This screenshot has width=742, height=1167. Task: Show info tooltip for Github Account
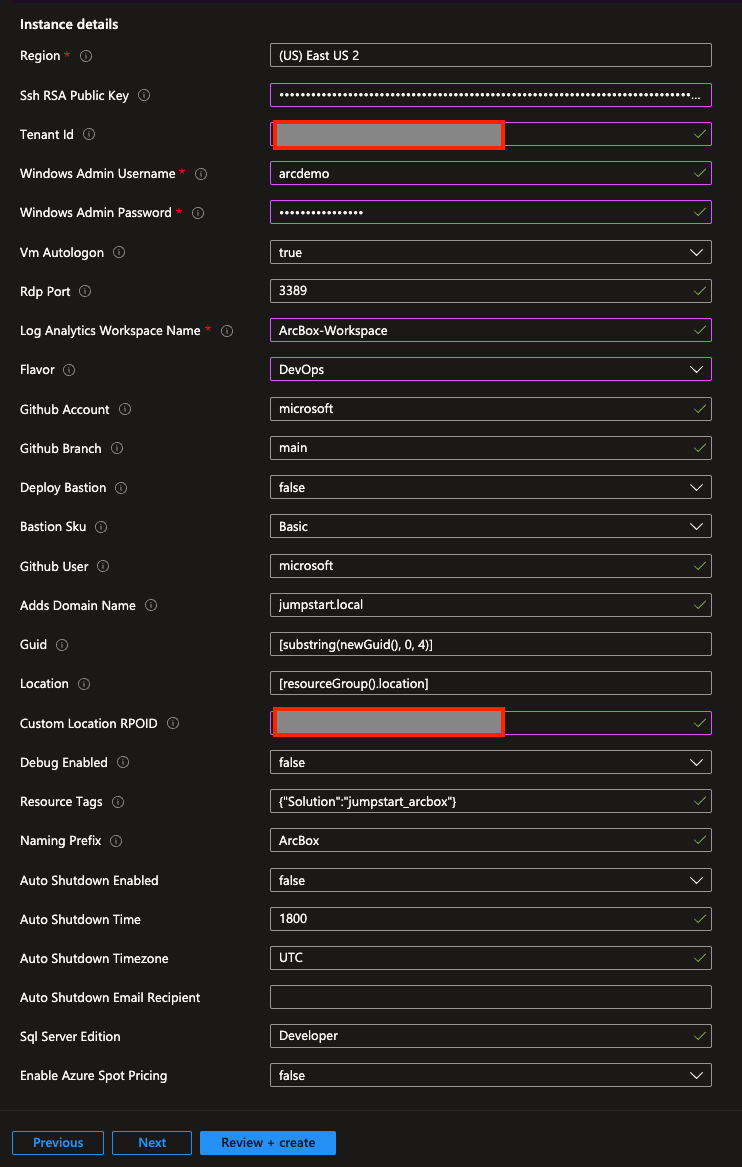pos(125,409)
